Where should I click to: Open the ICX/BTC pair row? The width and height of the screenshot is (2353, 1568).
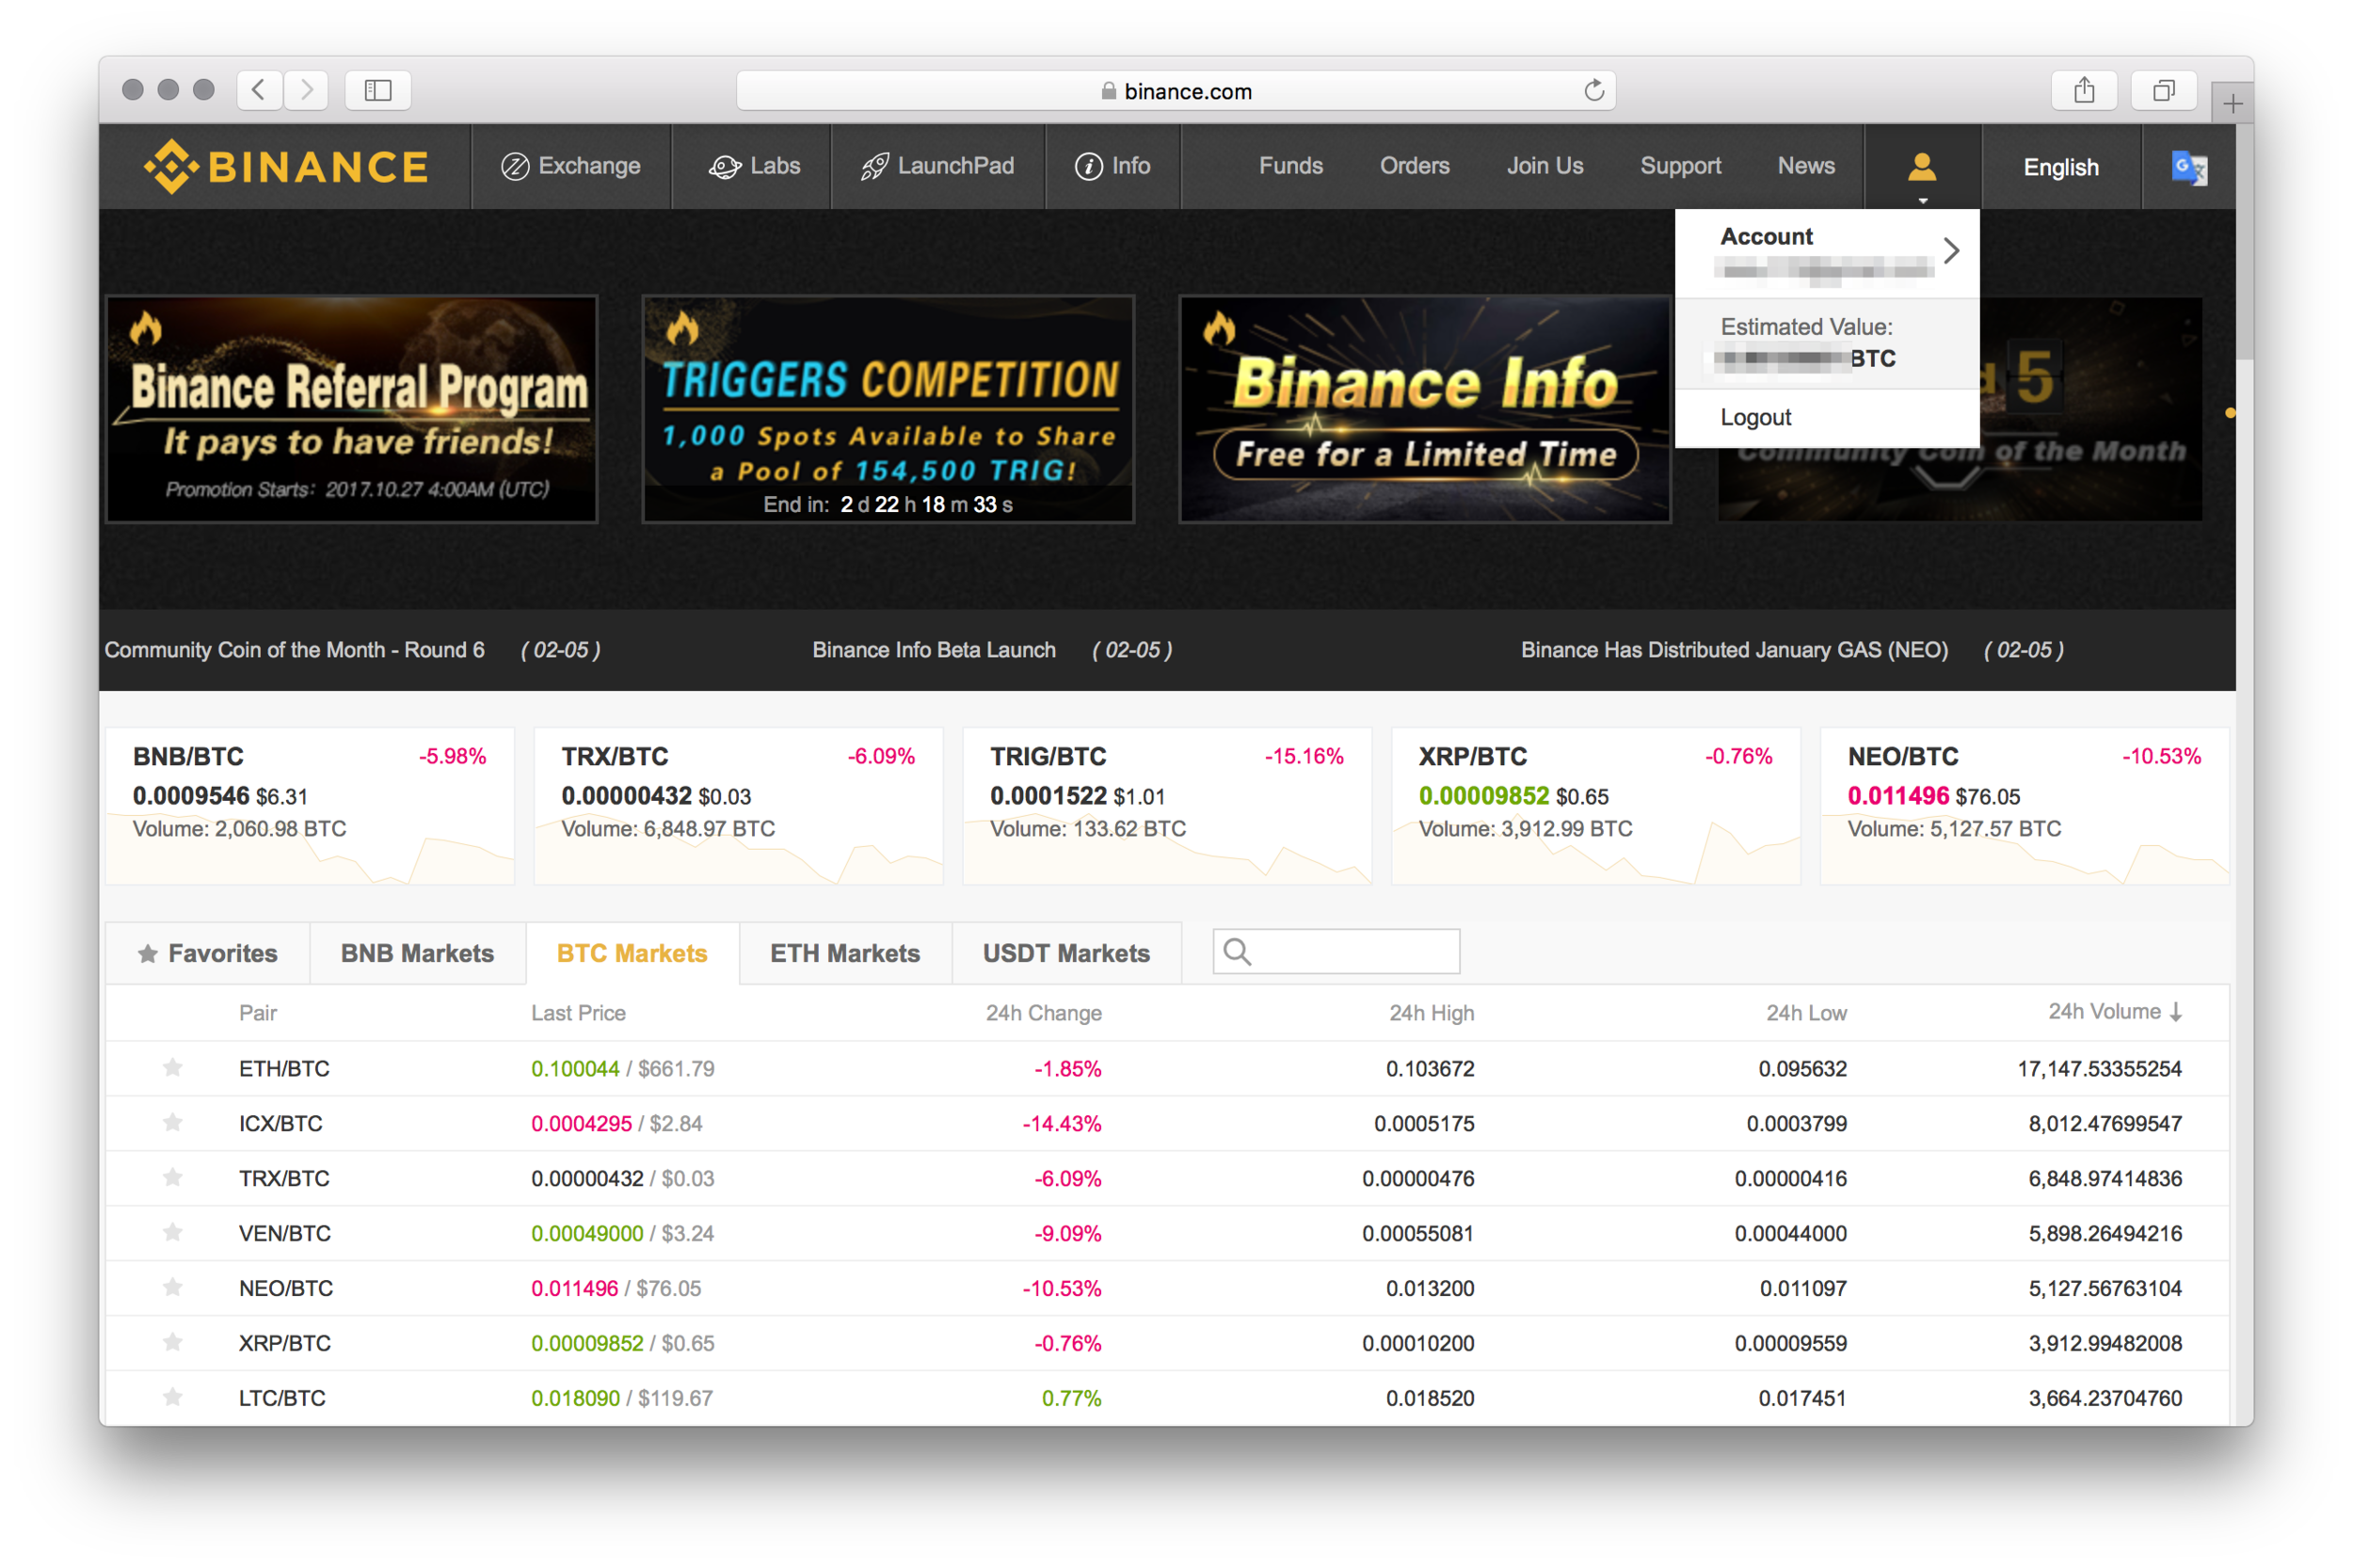1167,1123
